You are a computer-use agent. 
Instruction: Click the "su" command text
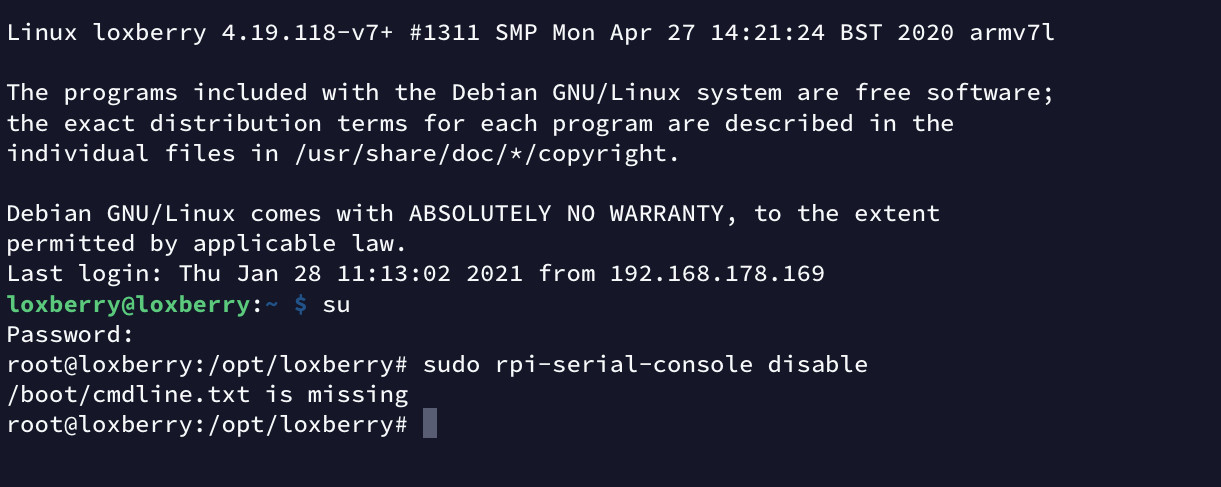coord(336,304)
